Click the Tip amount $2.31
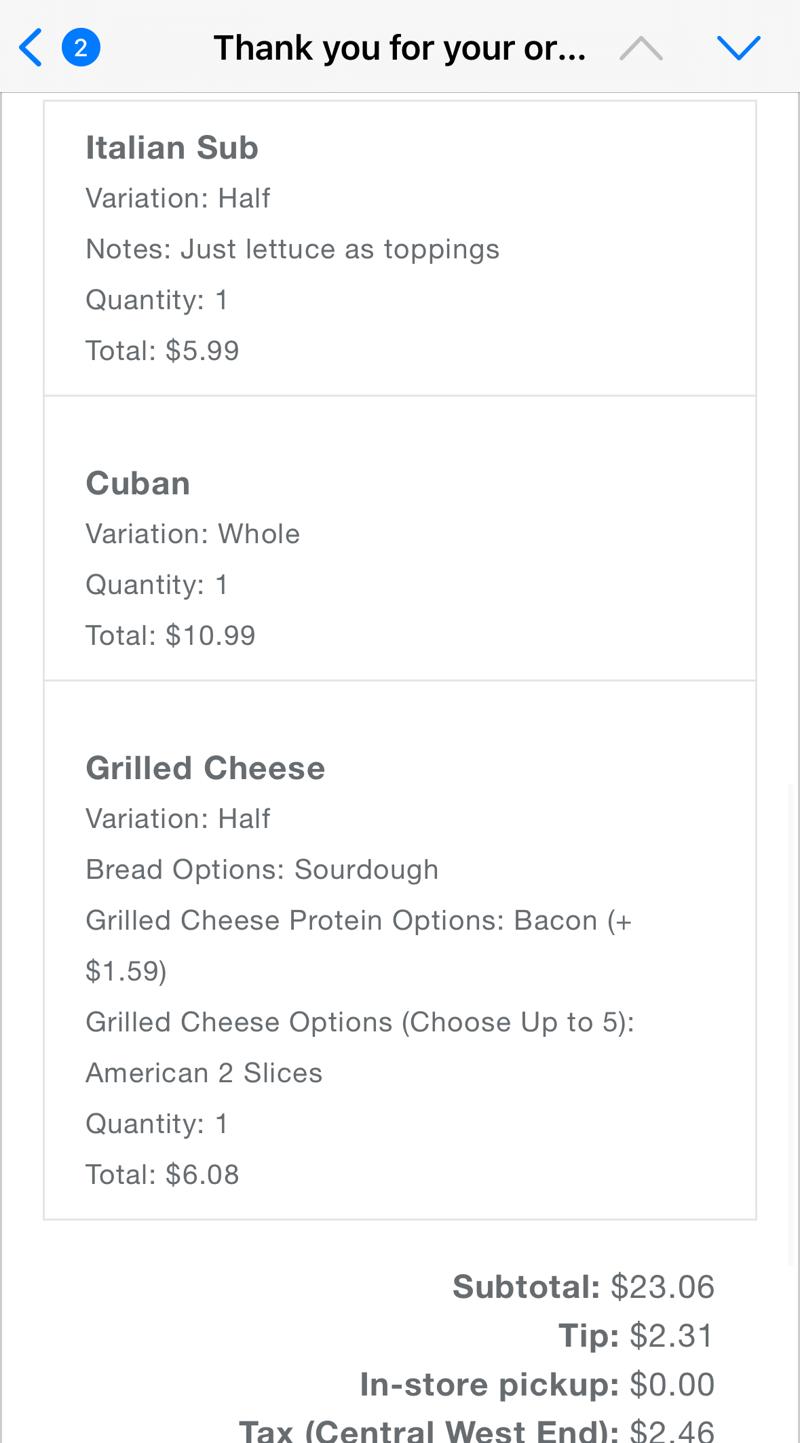This screenshot has width=800, height=1443. pyautogui.click(x=671, y=1336)
